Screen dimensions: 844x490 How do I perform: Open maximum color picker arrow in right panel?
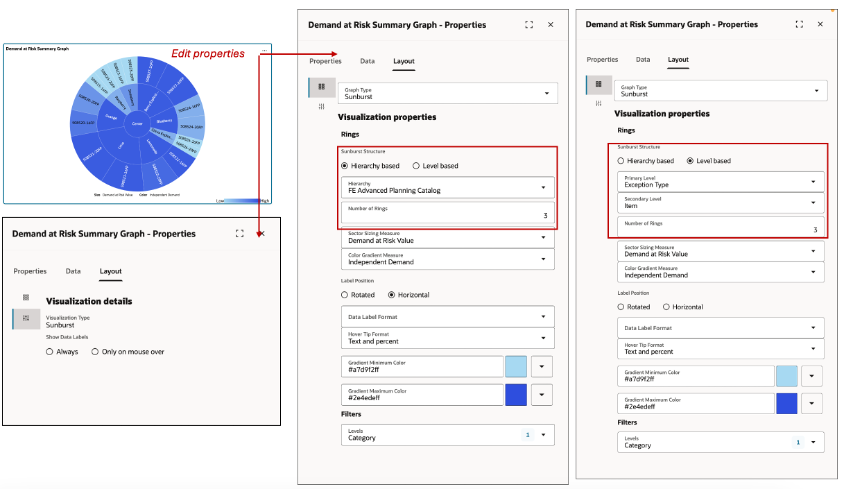pyautogui.click(x=812, y=403)
